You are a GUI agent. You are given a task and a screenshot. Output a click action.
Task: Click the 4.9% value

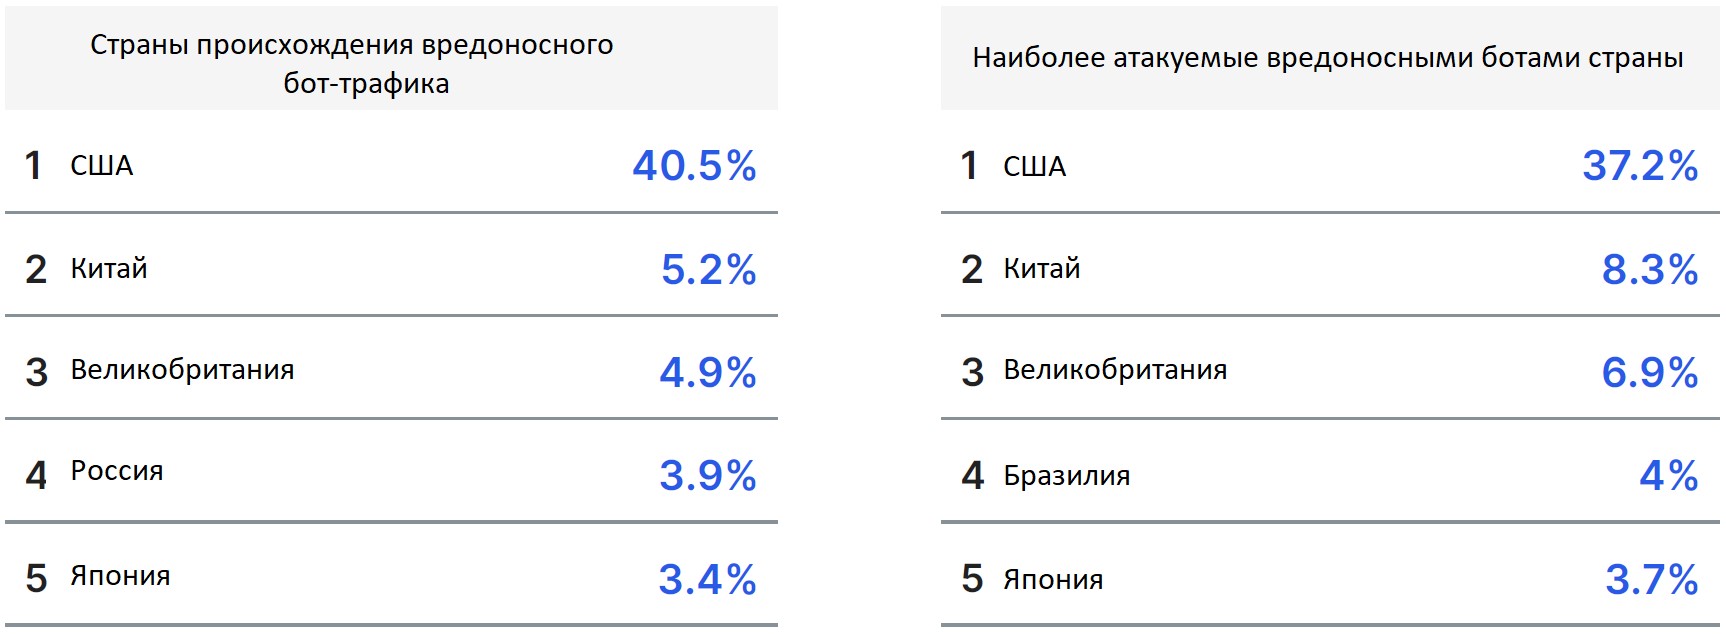[708, 372]
